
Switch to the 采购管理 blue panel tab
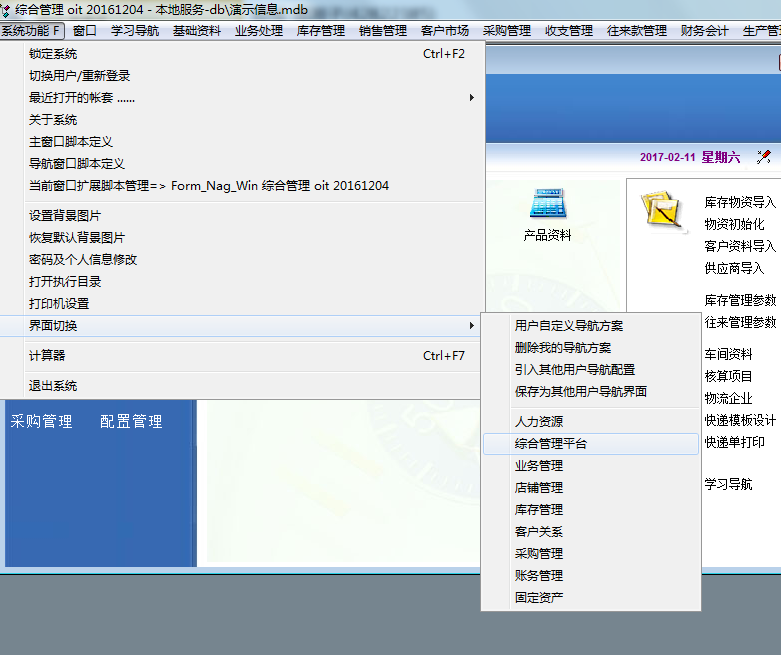[x=41, y=422]
